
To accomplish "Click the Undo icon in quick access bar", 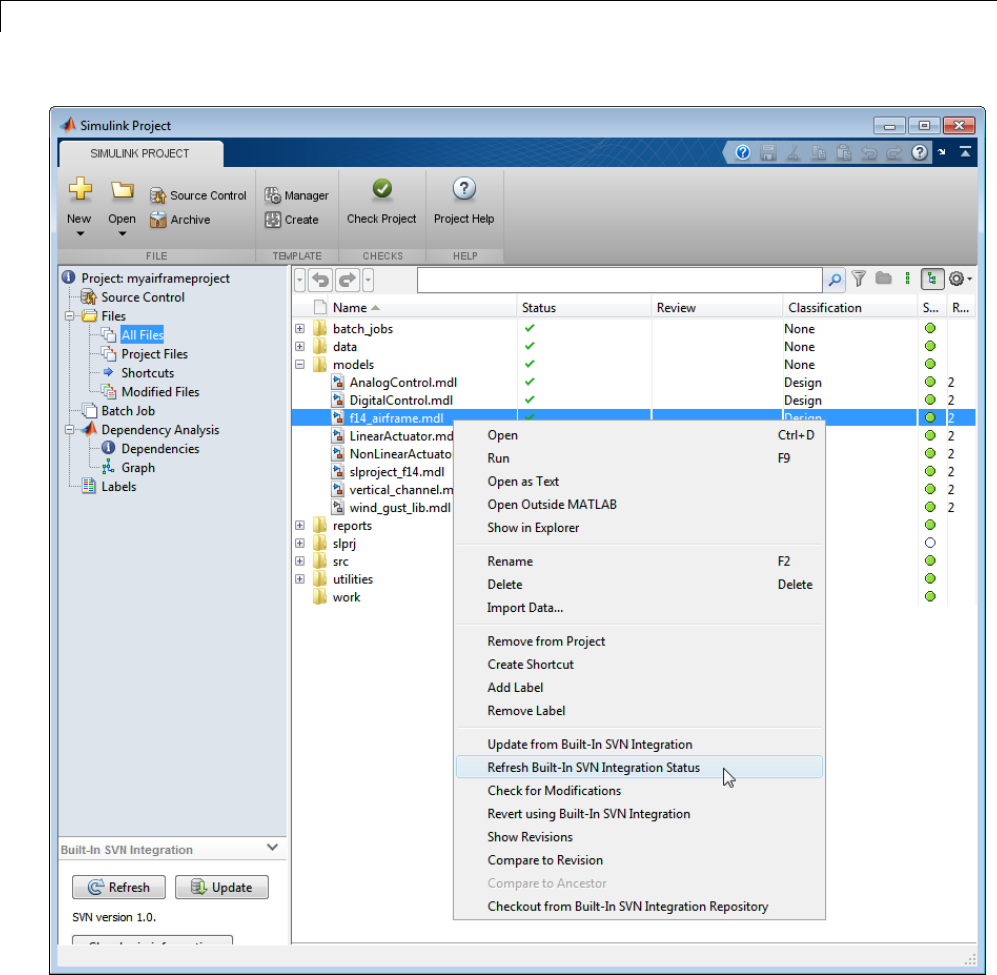I will [x=869, y=153].
